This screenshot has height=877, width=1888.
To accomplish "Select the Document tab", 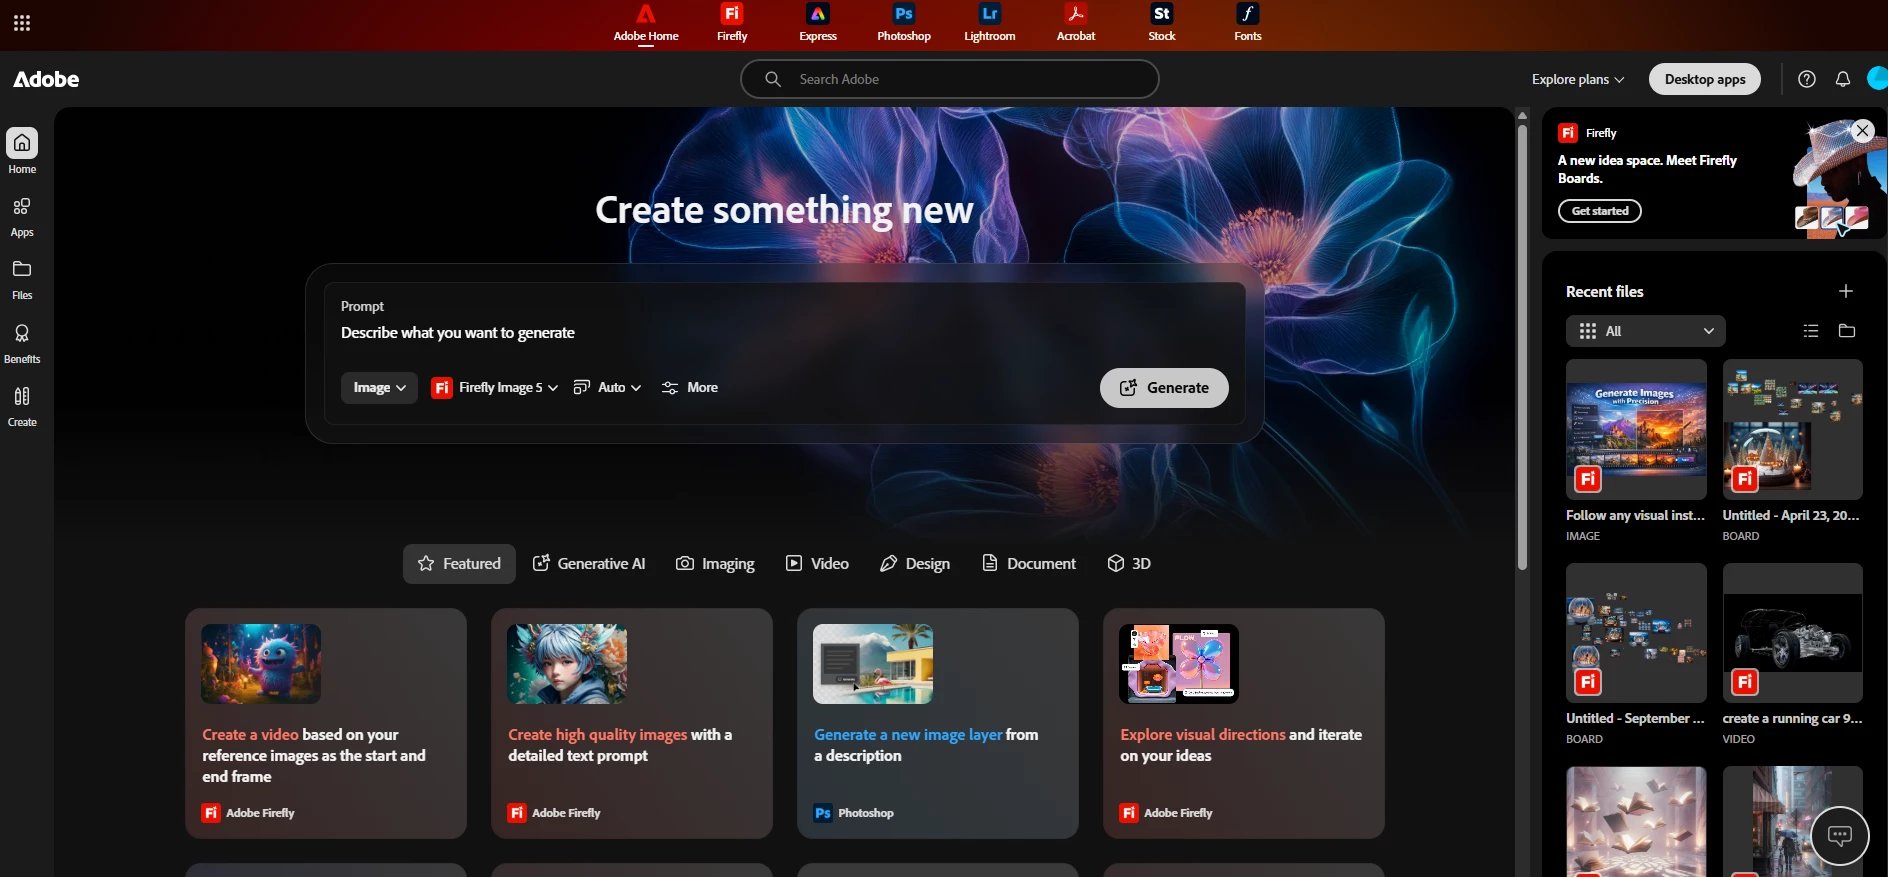I will pos(1029,564).
